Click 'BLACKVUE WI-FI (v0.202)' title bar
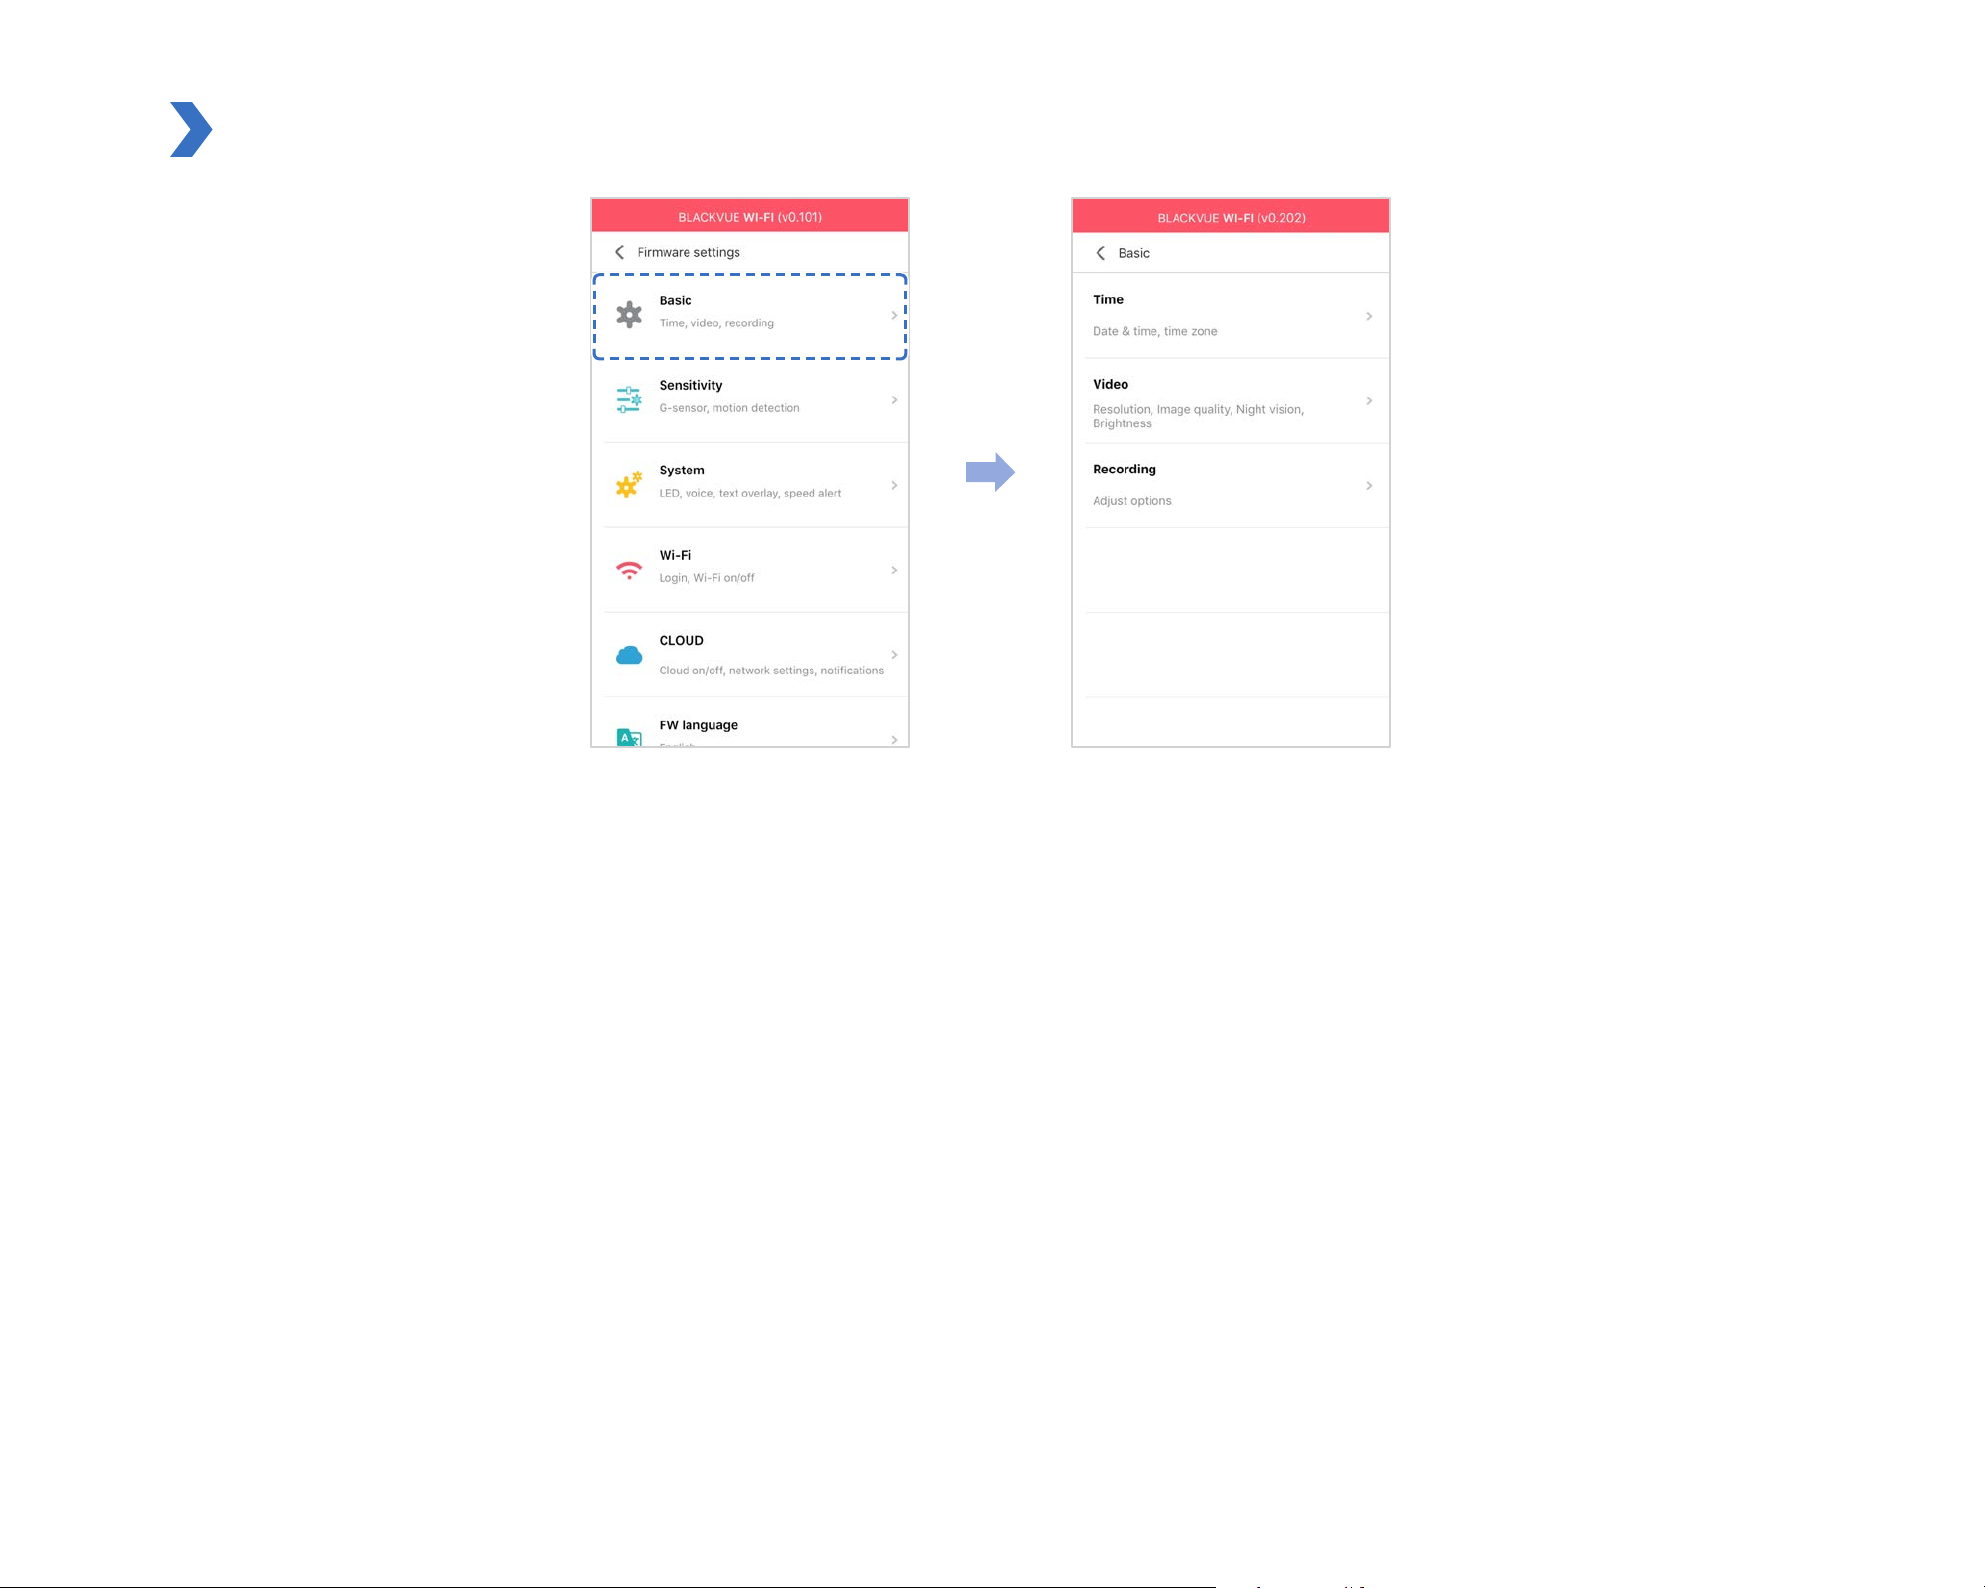The width and height of the screenshot is (1985, 1588). (1231, 218)
